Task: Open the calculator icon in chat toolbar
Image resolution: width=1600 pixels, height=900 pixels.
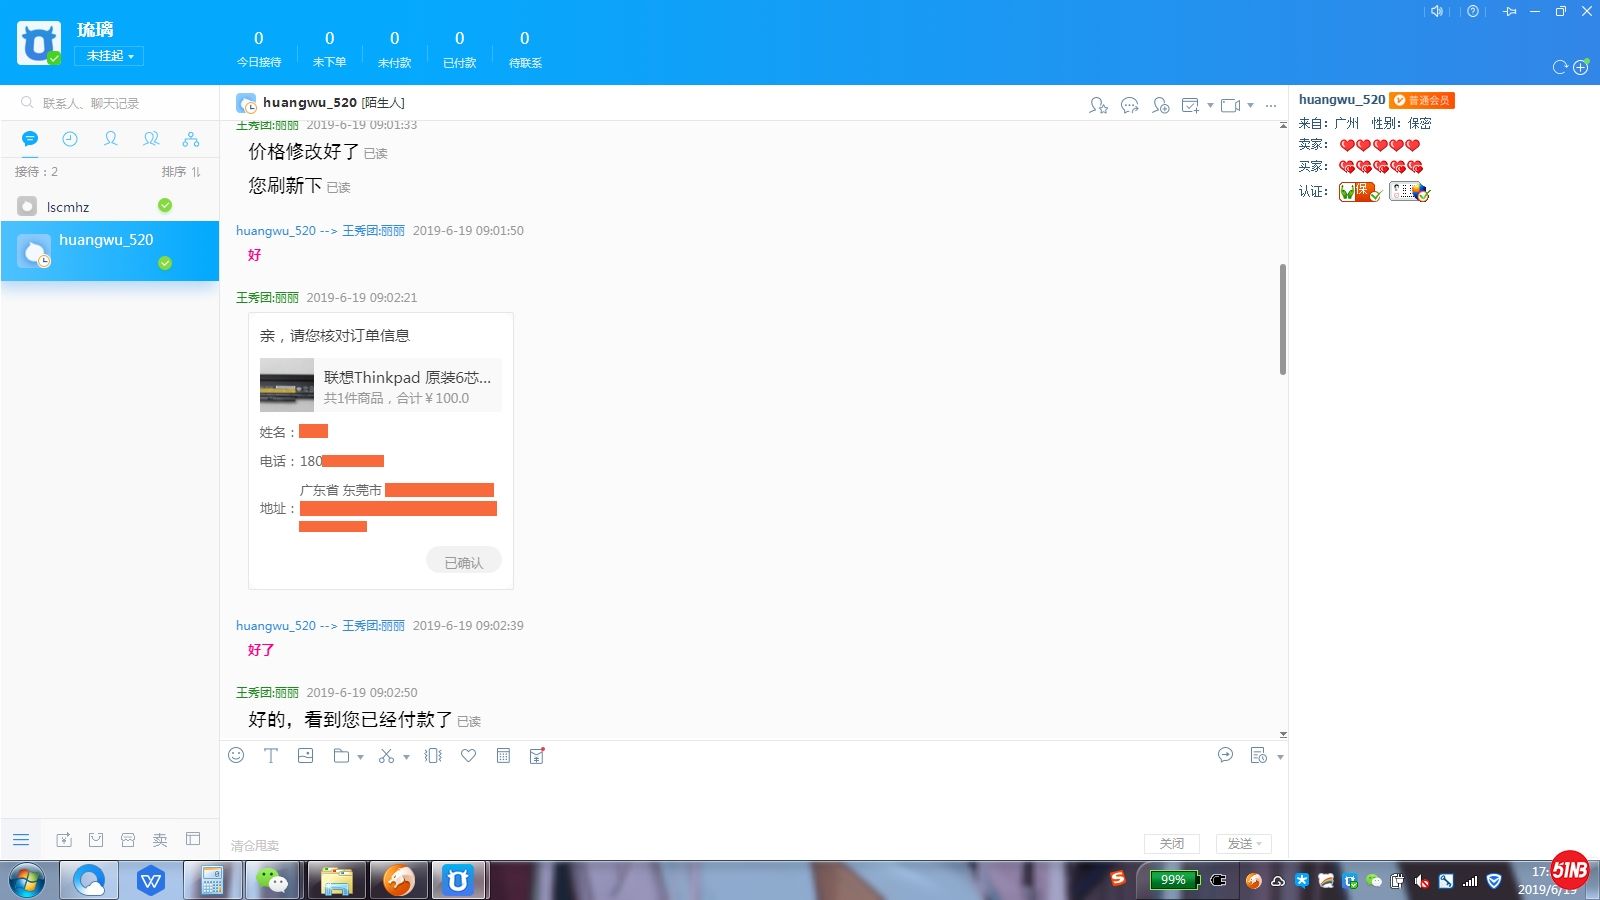Action: coord(503,756)
